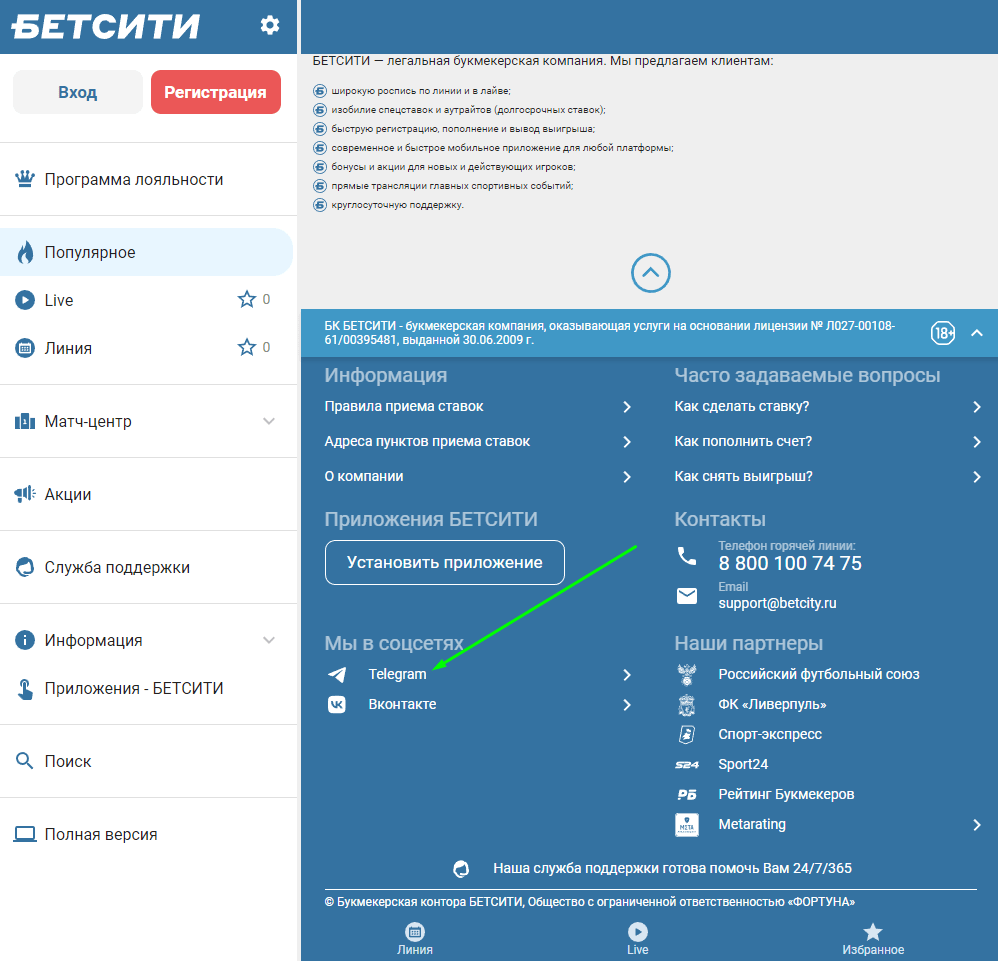This screenshot has width=998, height=961.
Task: Click the Sport24 logo icon
Action: pos(687,764)
